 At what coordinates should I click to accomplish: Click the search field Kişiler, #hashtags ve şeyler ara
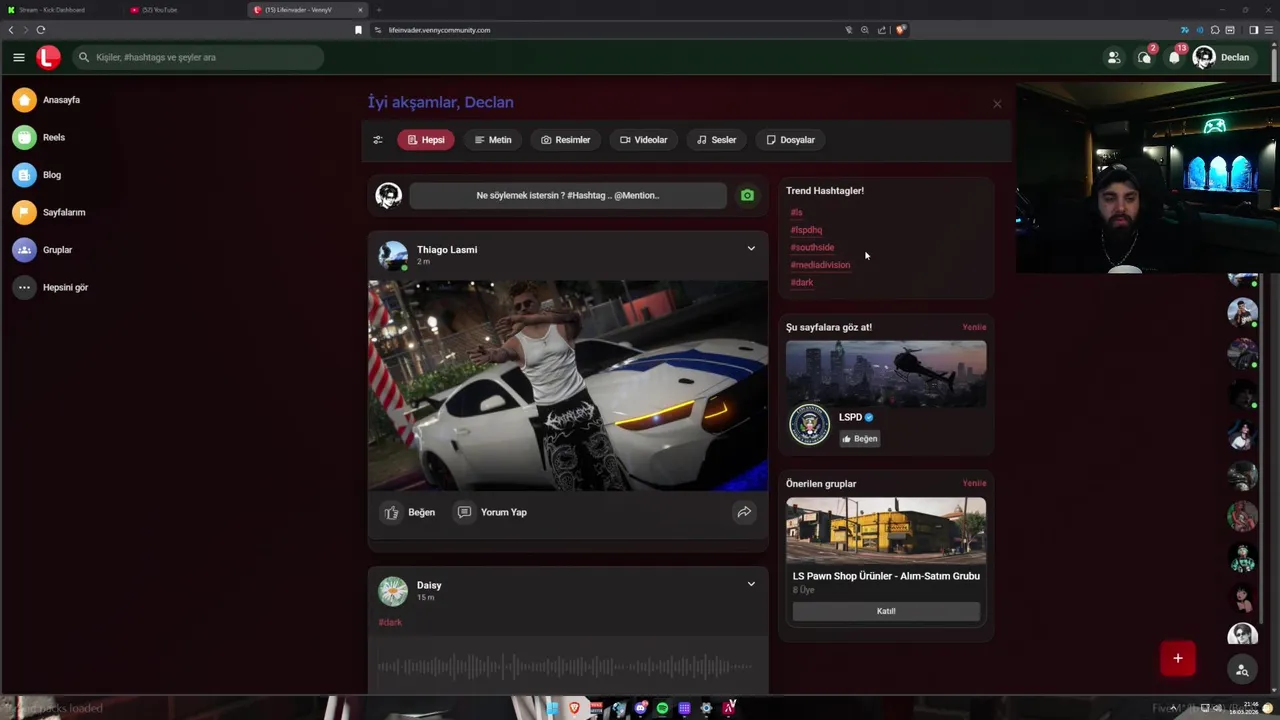click(198, 57)
